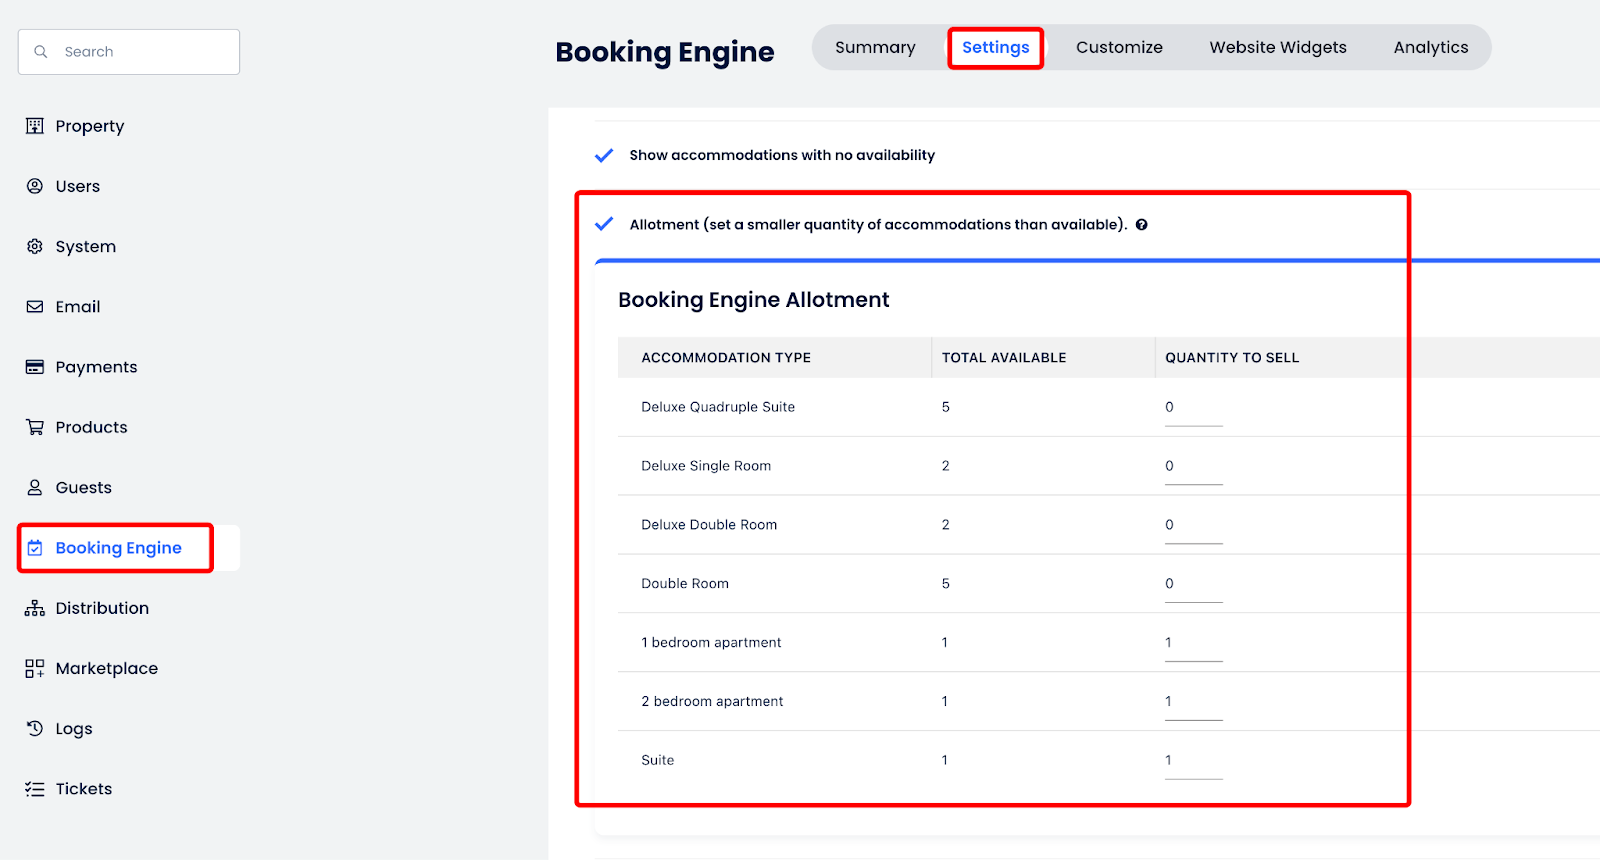Toggle the Allotment checkbox off
1600x860 pixels.
click(604, 224)
